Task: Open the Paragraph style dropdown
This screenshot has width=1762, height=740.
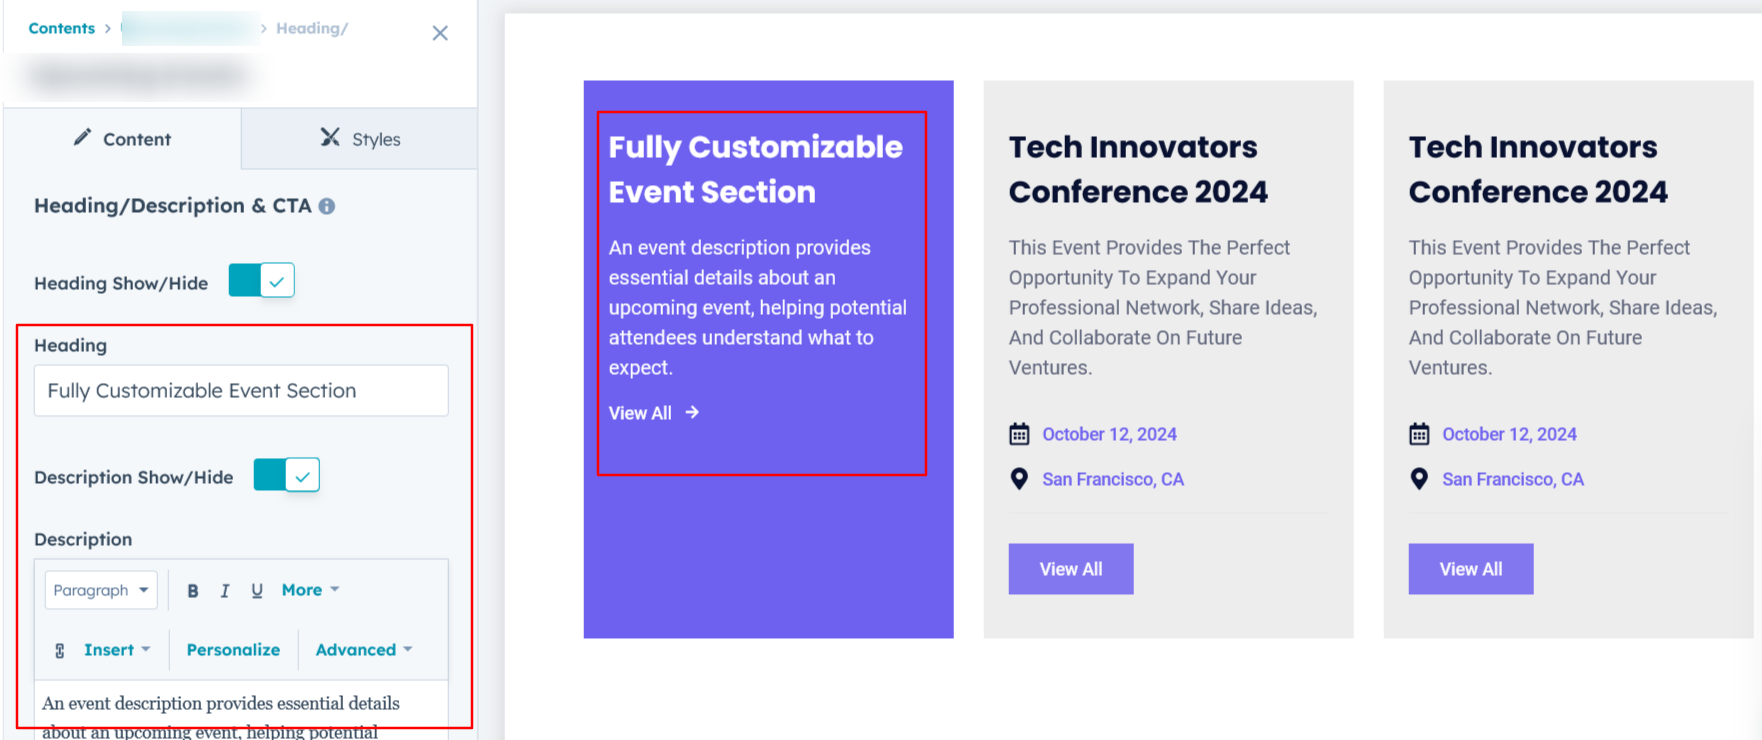Action: click(x=101, y=590)
